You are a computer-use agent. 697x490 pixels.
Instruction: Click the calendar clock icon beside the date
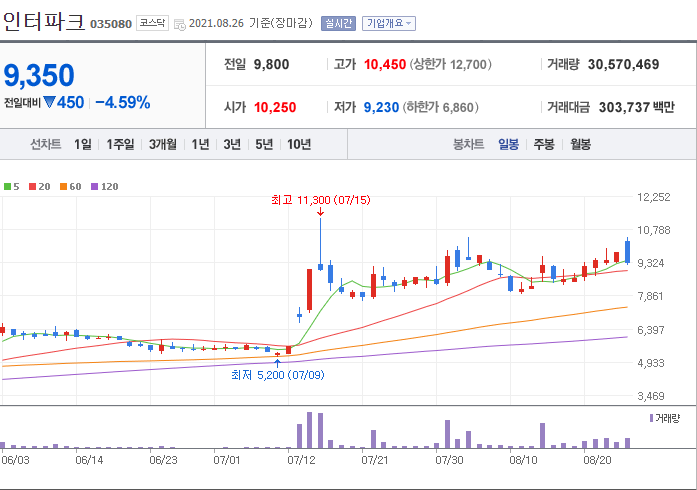(180, 24)
